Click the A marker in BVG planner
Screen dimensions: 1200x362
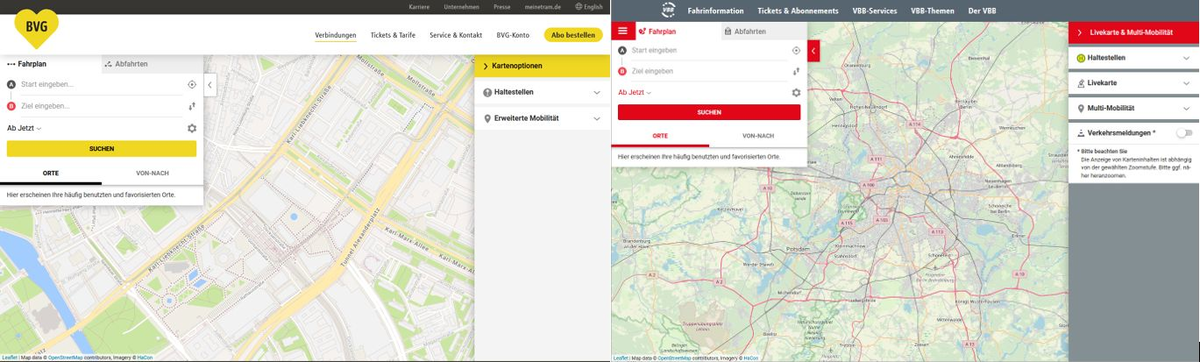(11, 84)
